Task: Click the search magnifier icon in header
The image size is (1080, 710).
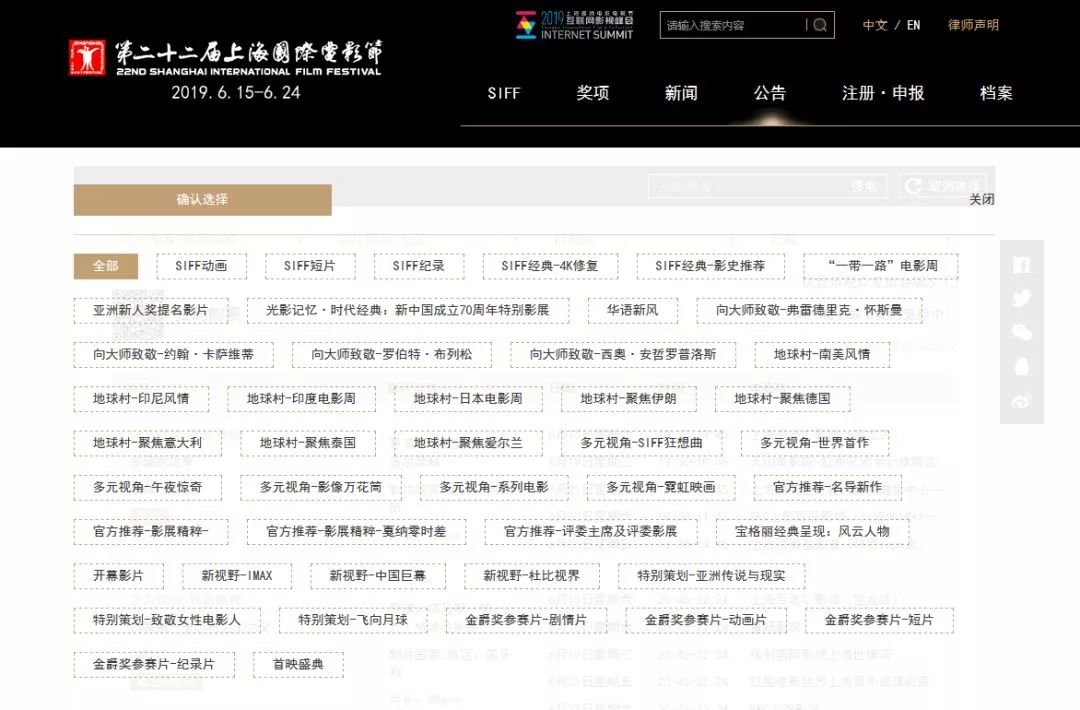Action: tap(820, 25)
